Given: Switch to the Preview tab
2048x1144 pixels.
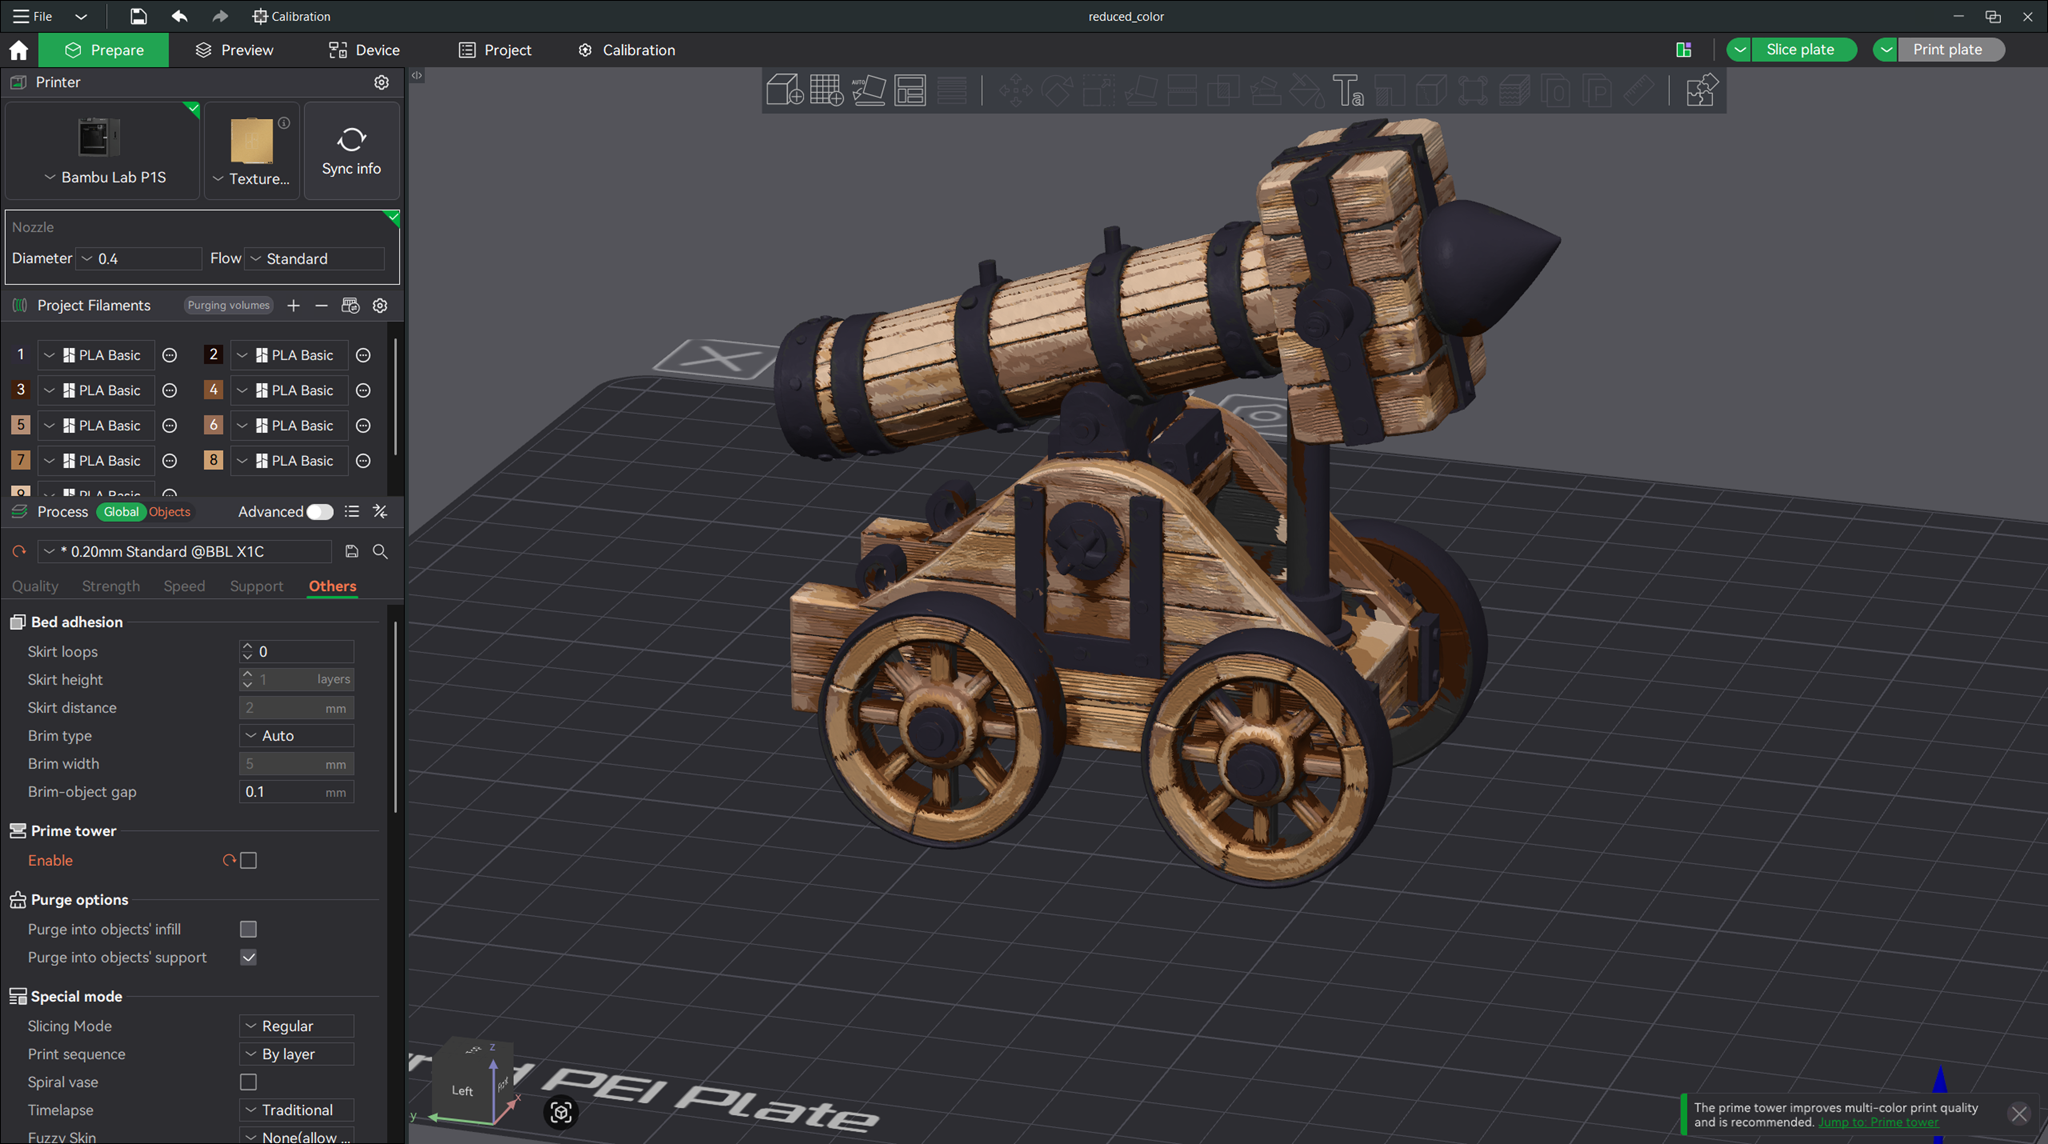Looking at the screenshot, I should (234, 50).
